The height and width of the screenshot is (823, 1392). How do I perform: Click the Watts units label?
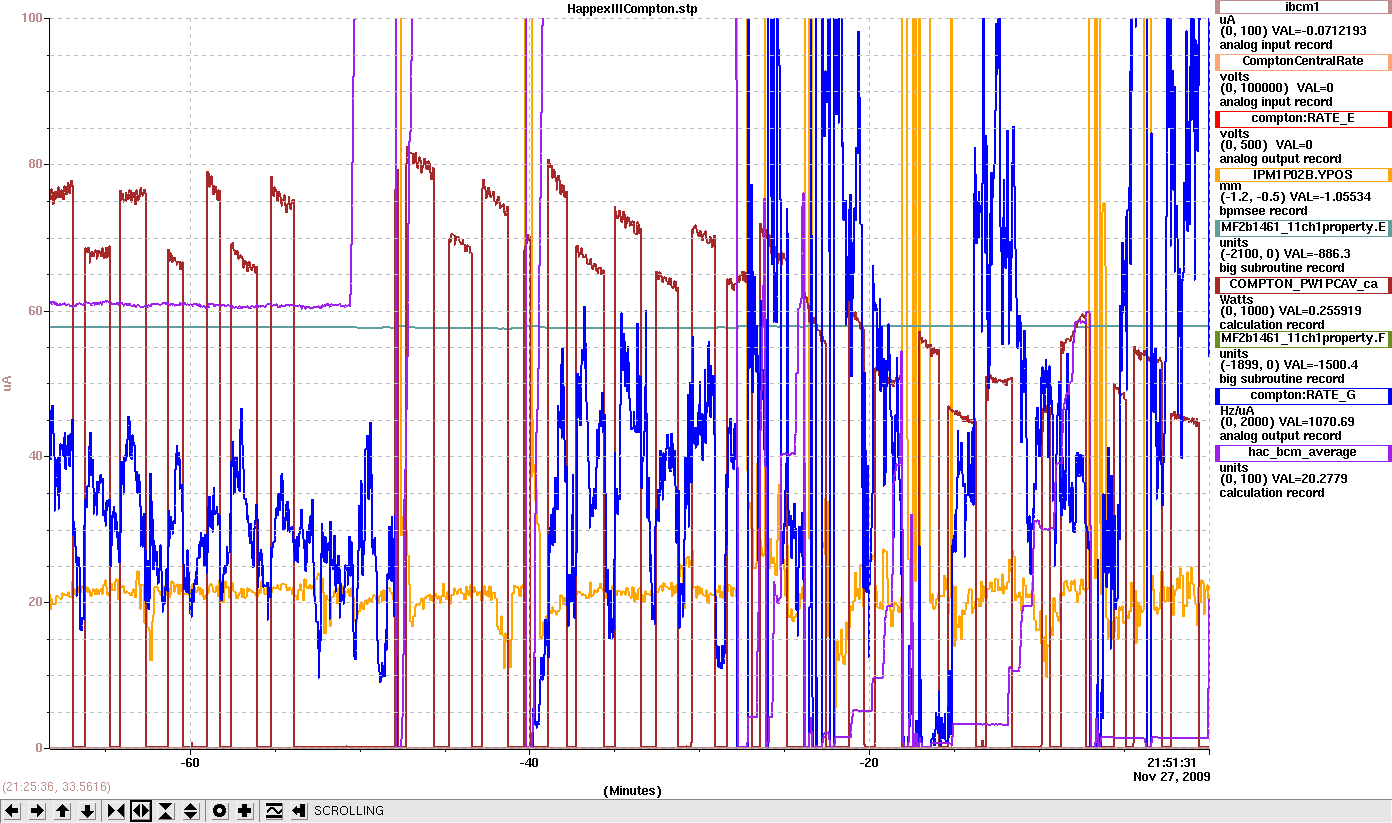1236,298
